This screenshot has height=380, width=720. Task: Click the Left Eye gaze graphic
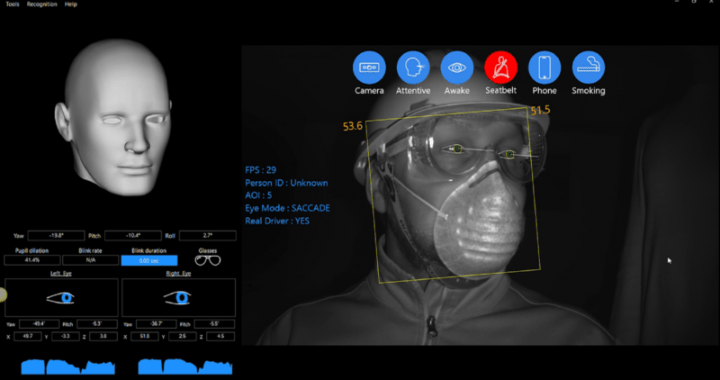tap(62, 297)
